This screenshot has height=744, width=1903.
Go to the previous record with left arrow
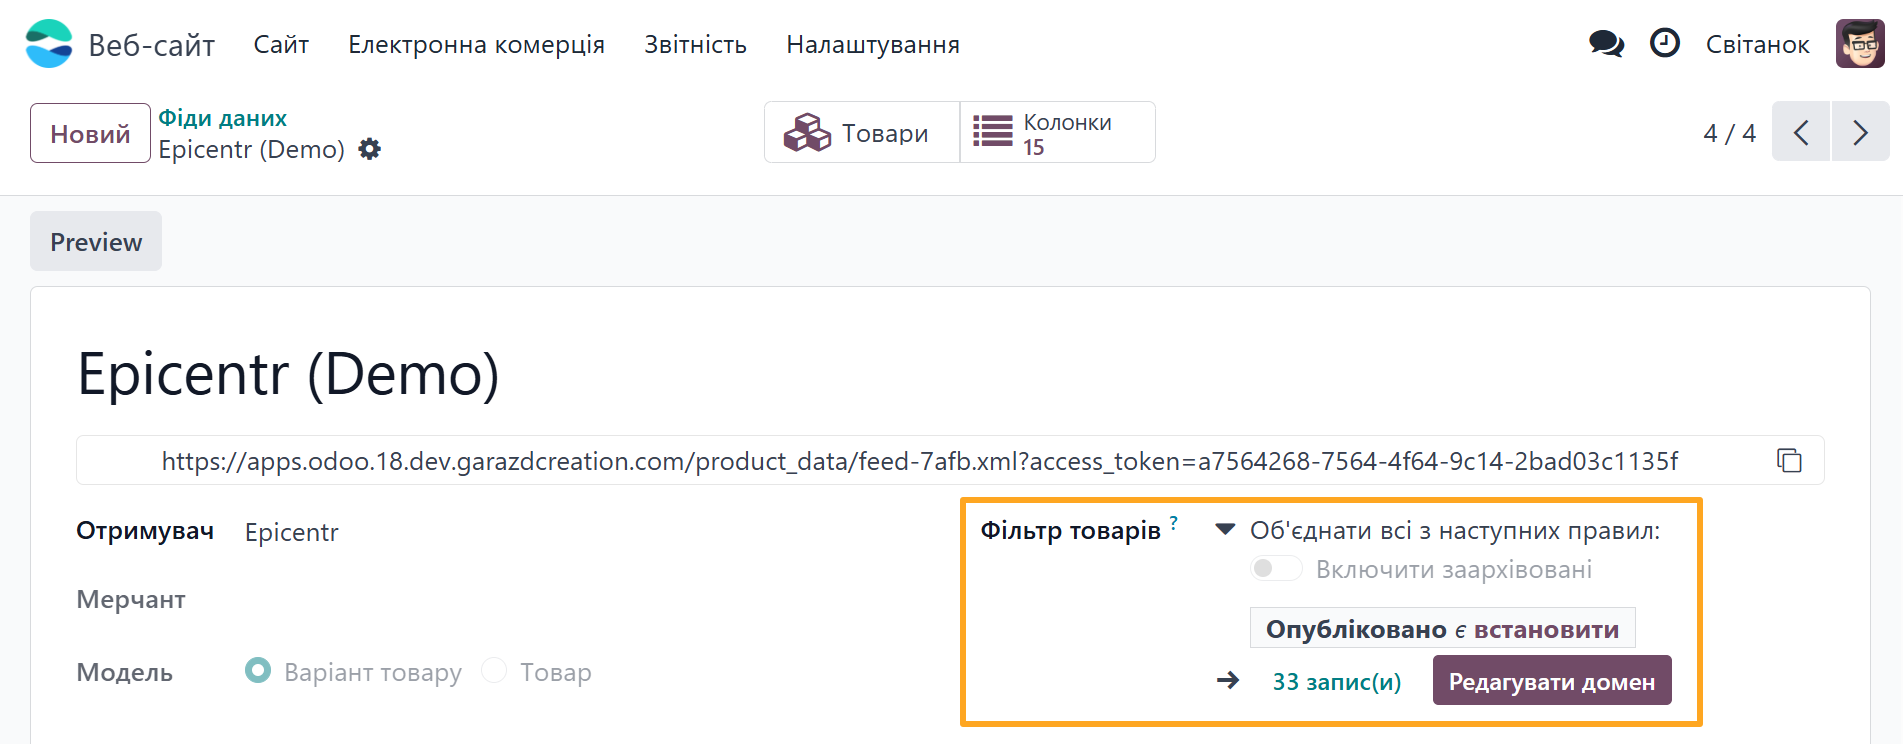point(1800,132)
